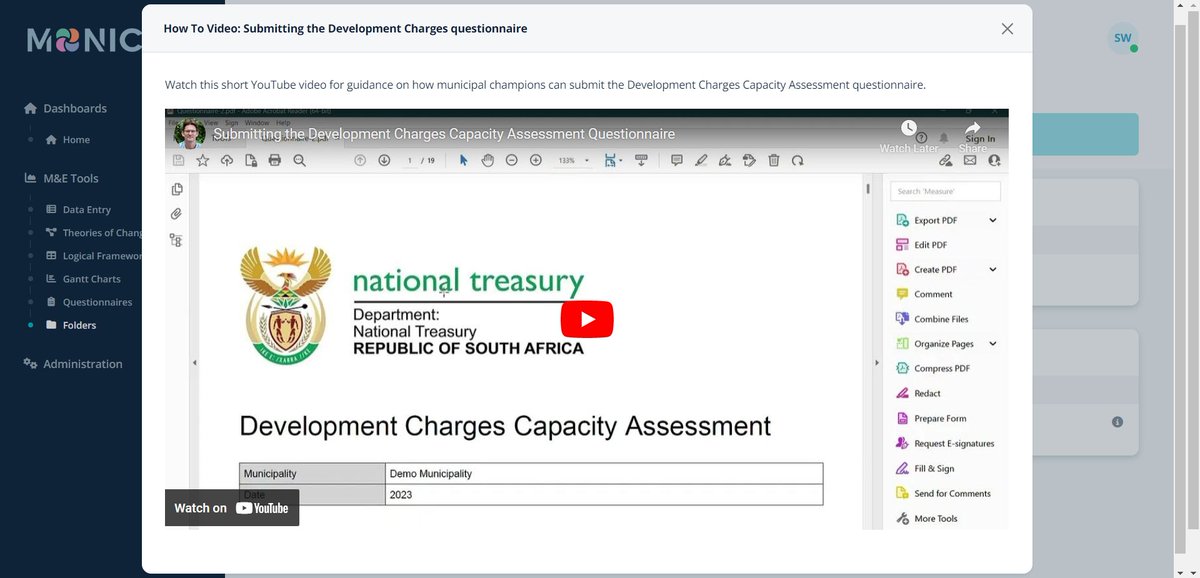1200x578 pixels.
Task: Play the embedded YouTube video
Action: click(x=586, y=319)
